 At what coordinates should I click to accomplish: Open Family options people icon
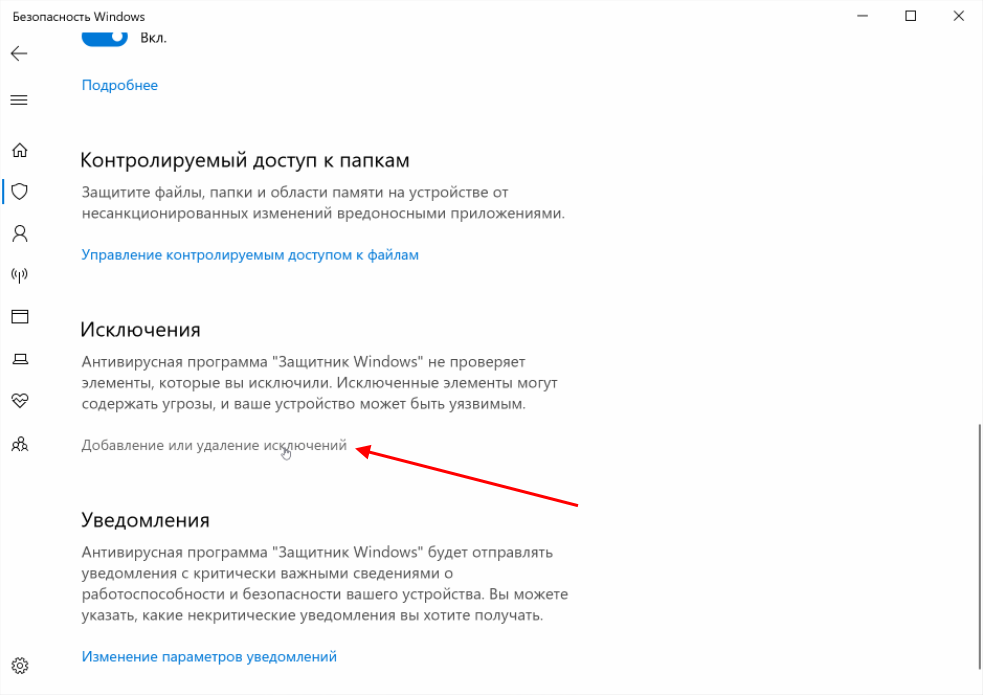(x=19, y=444)
